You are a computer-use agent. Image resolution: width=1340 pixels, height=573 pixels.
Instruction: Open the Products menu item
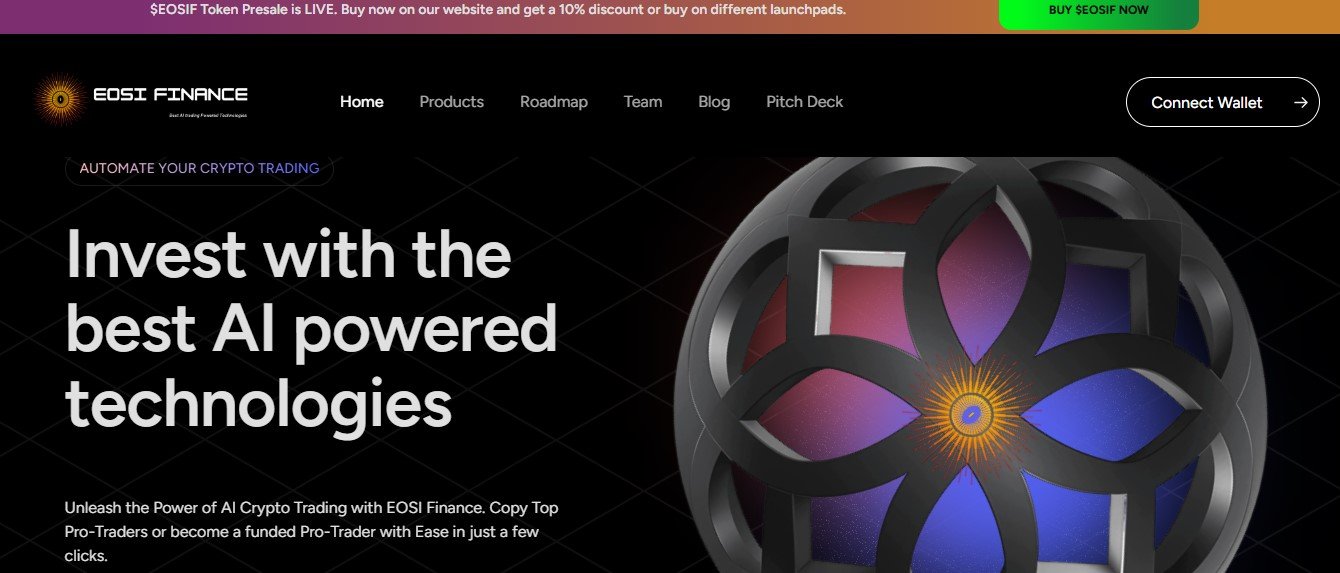click(452, 102)
